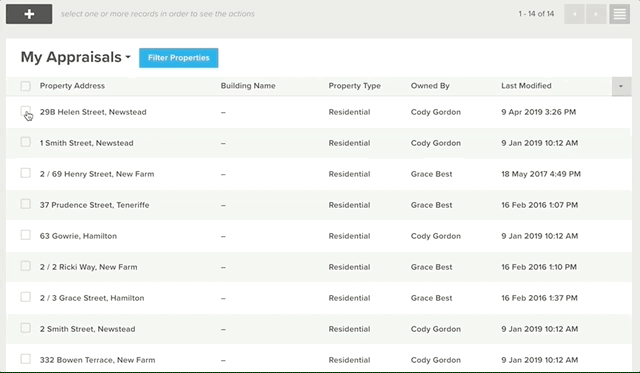Image resolution: width=640 pixels, height=373 pixels.
Task: Click the Filter Properties button
Action: 178,58
